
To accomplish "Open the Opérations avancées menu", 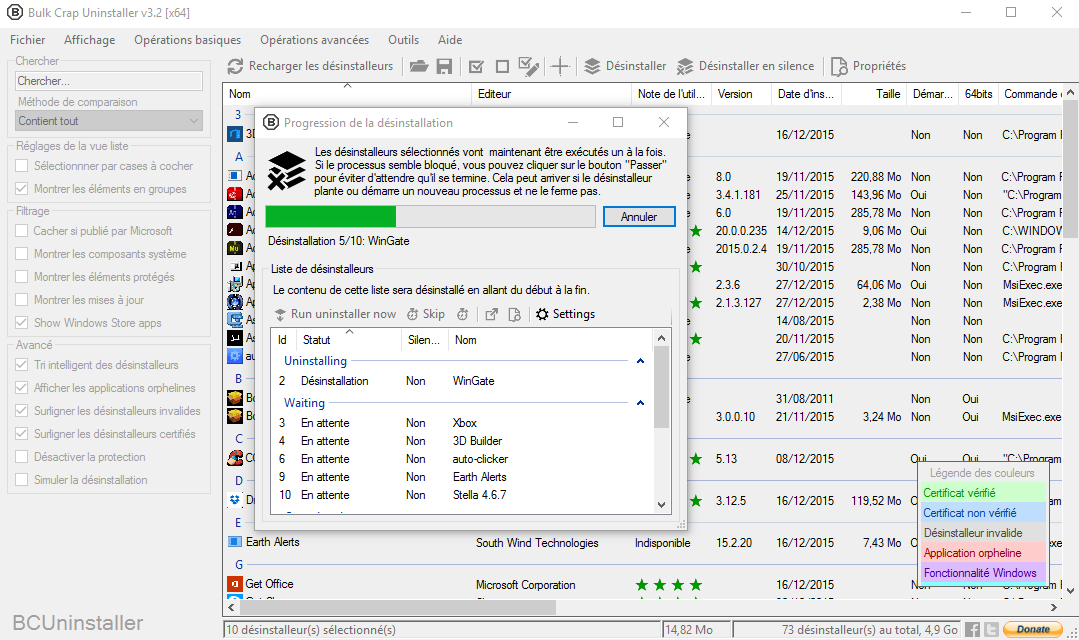I will coord(314,40).
